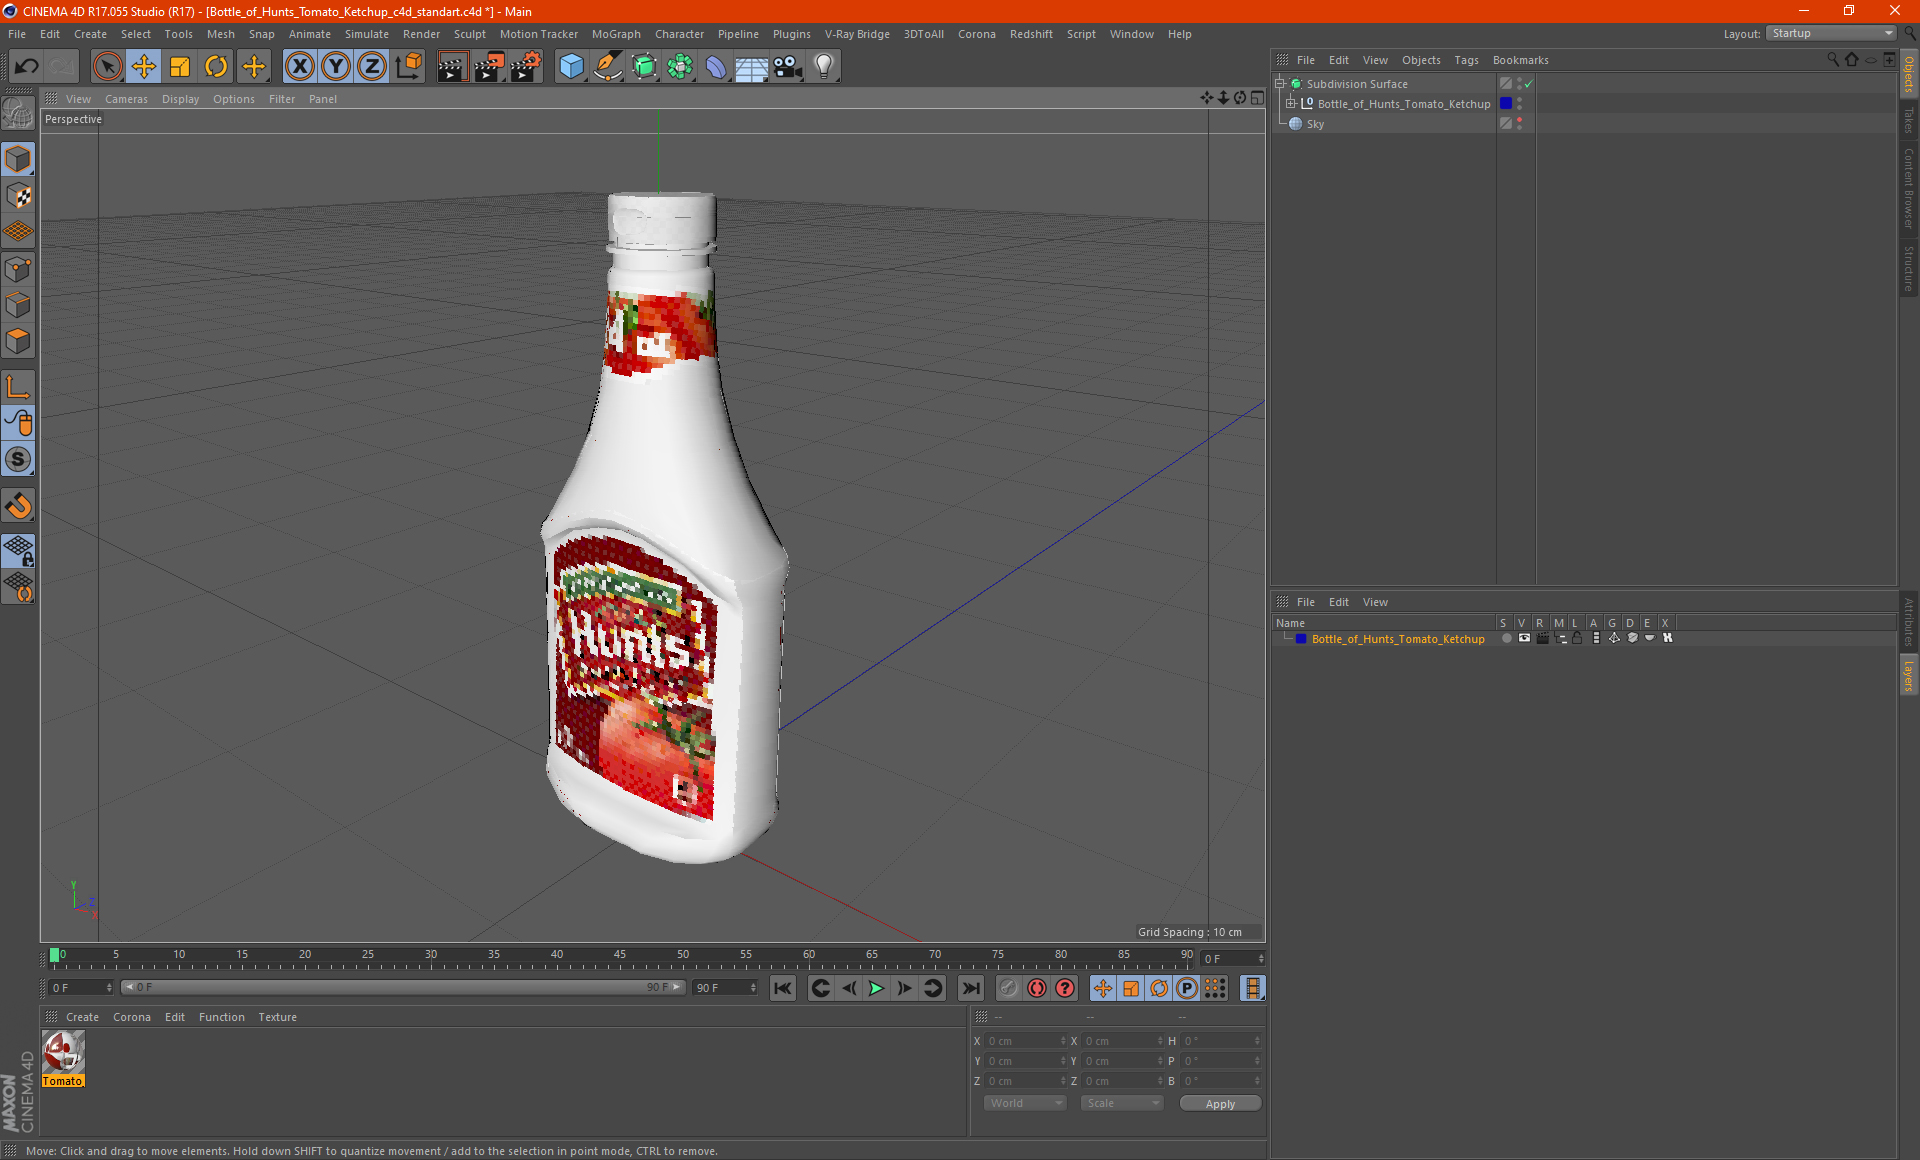Viewport: 1920px width, 1160px height.
Task: Go to start of animation
Action: [783, 989]
